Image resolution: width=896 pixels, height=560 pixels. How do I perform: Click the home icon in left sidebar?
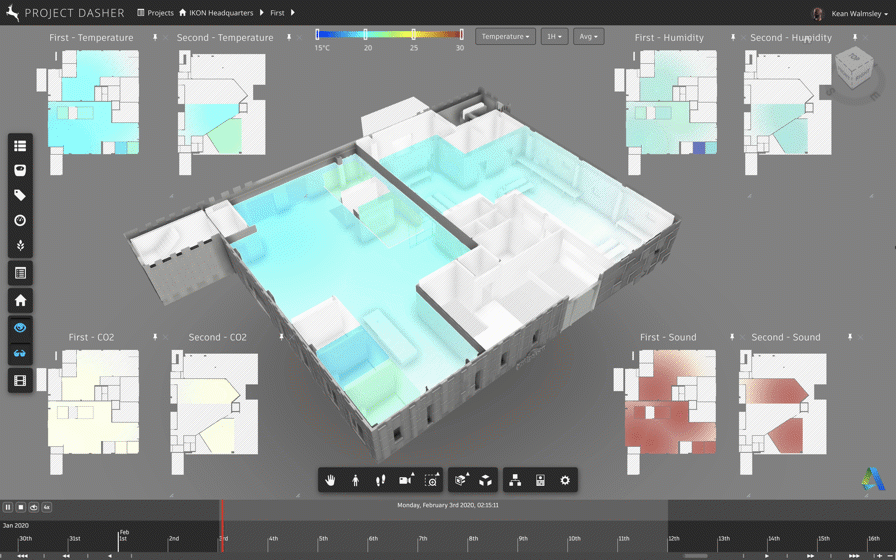(x=20, y=300)
